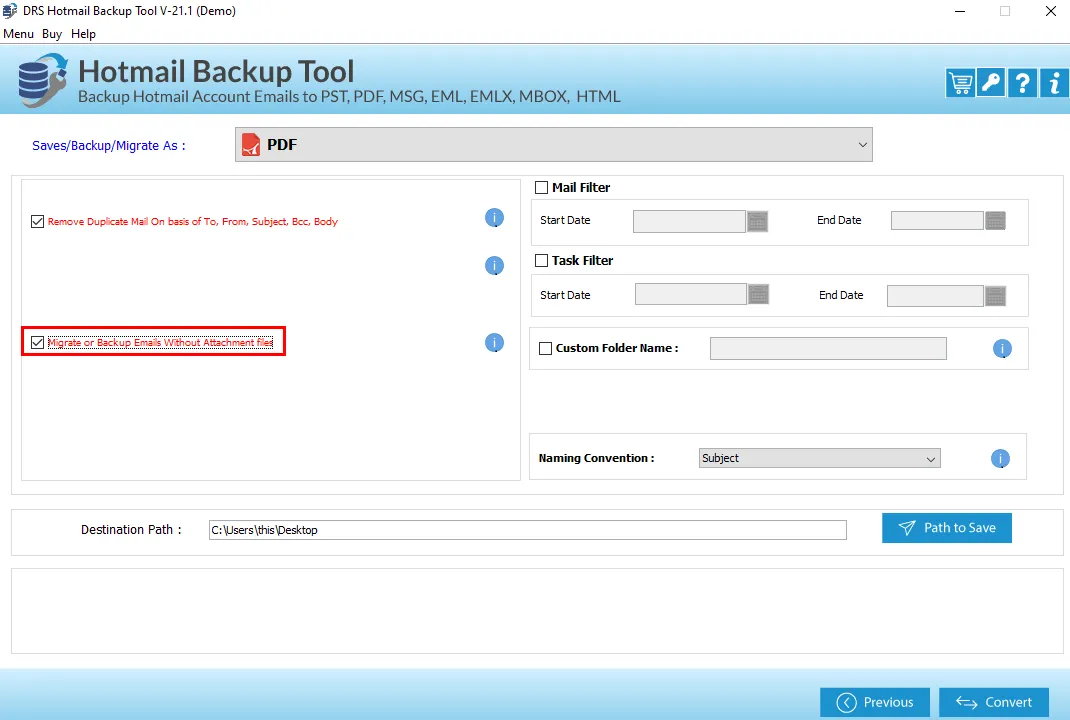Show info for Migrate Without Attachment option
The width and height of the screenshot is (1070, 720).
point(494,343)
